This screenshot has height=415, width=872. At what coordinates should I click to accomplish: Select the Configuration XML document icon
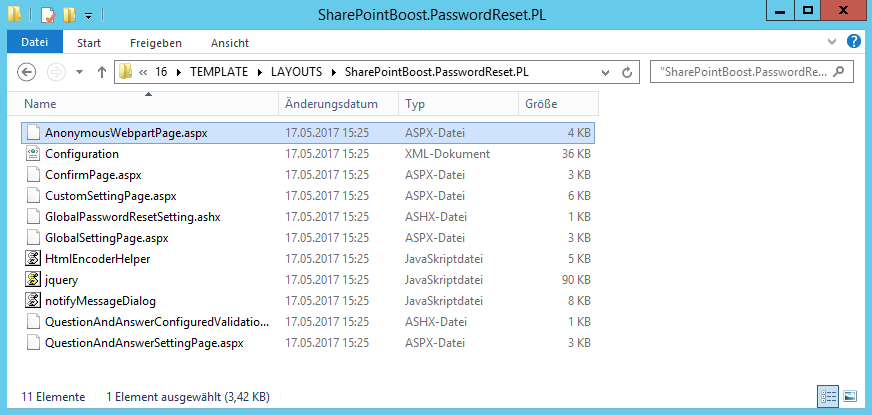[33, 154]
